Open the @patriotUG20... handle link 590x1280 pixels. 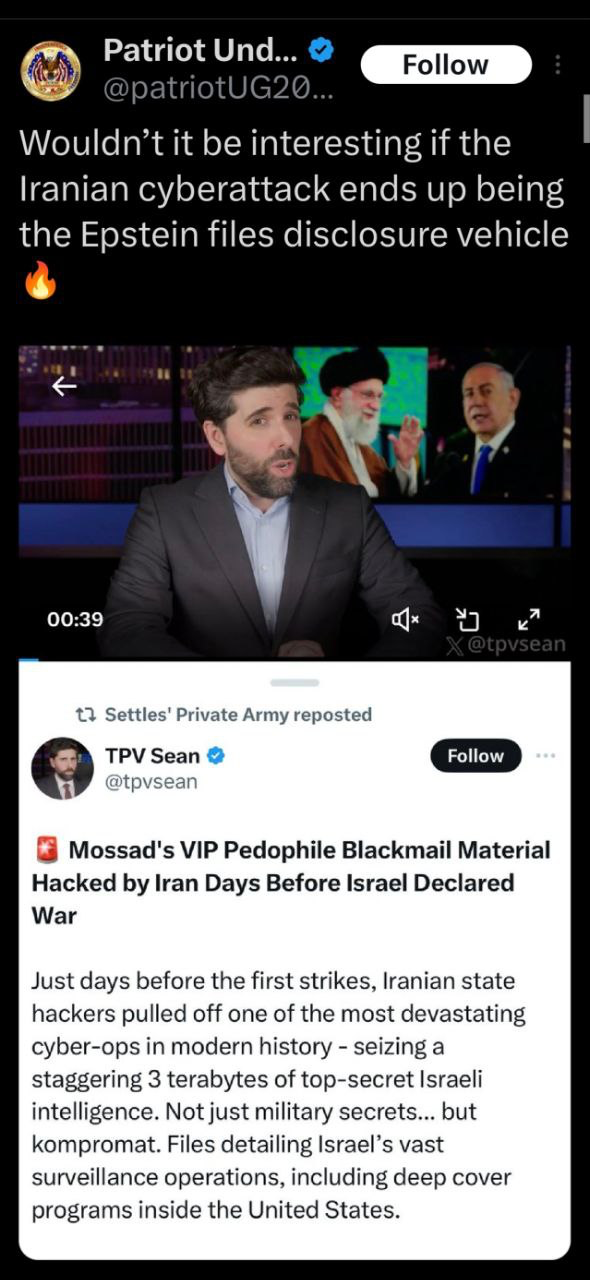[210, 88]
